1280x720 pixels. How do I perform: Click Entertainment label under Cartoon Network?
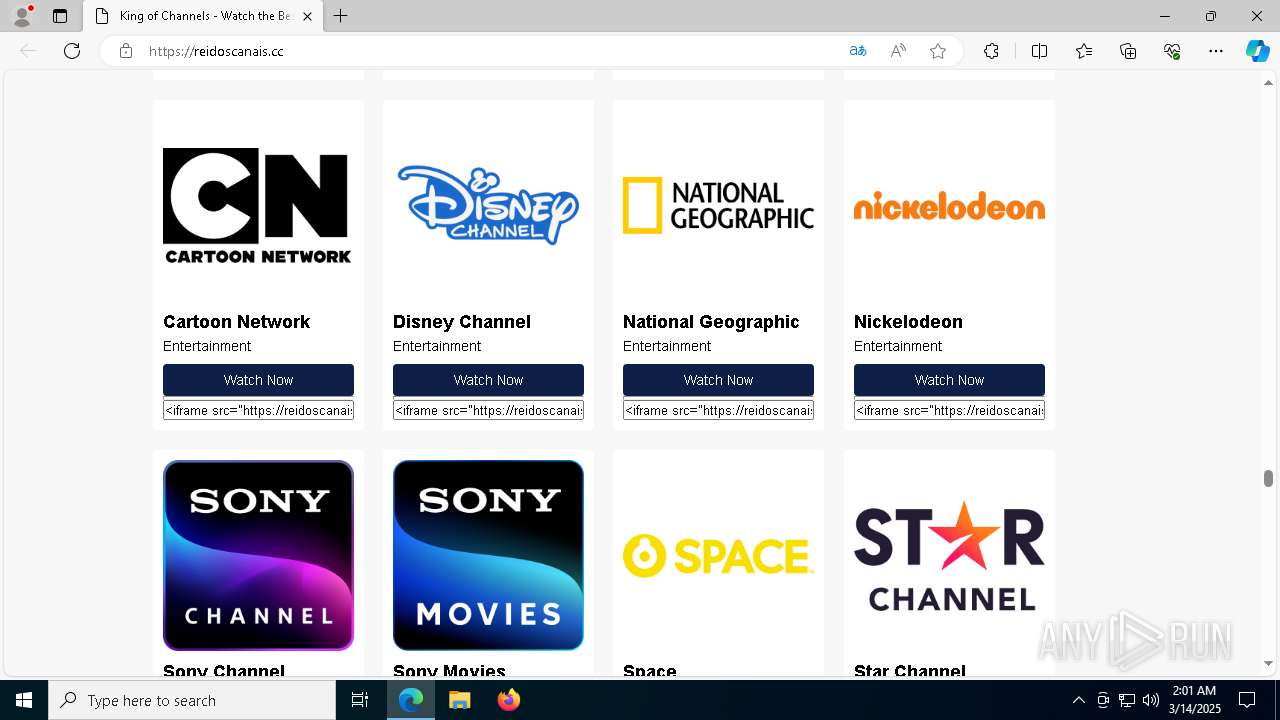[207, 346]
